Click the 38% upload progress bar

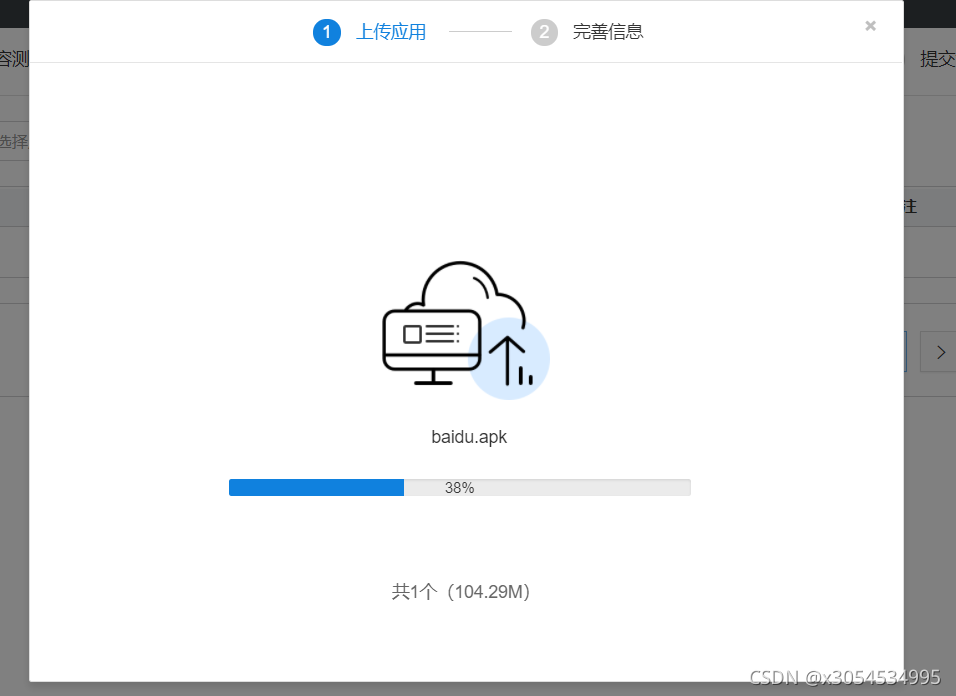[460, 488]
